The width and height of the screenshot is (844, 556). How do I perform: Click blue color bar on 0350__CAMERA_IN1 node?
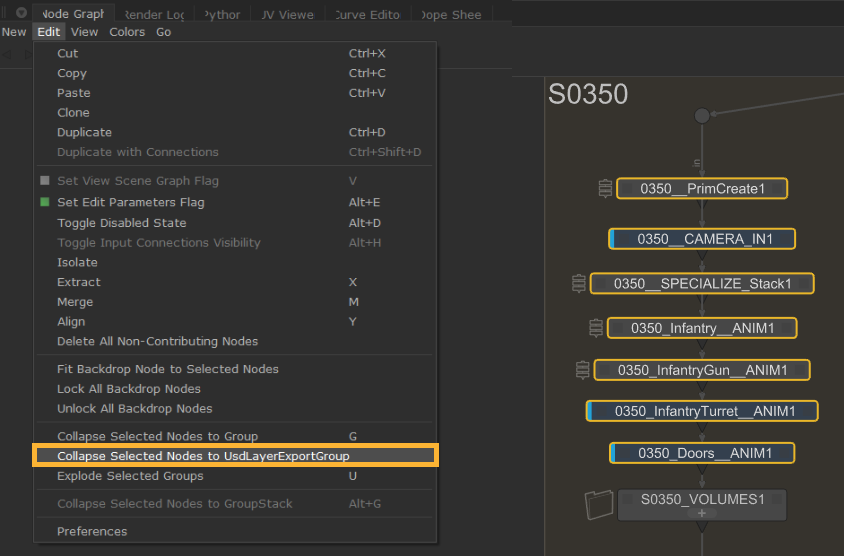[x=613, y=239]
